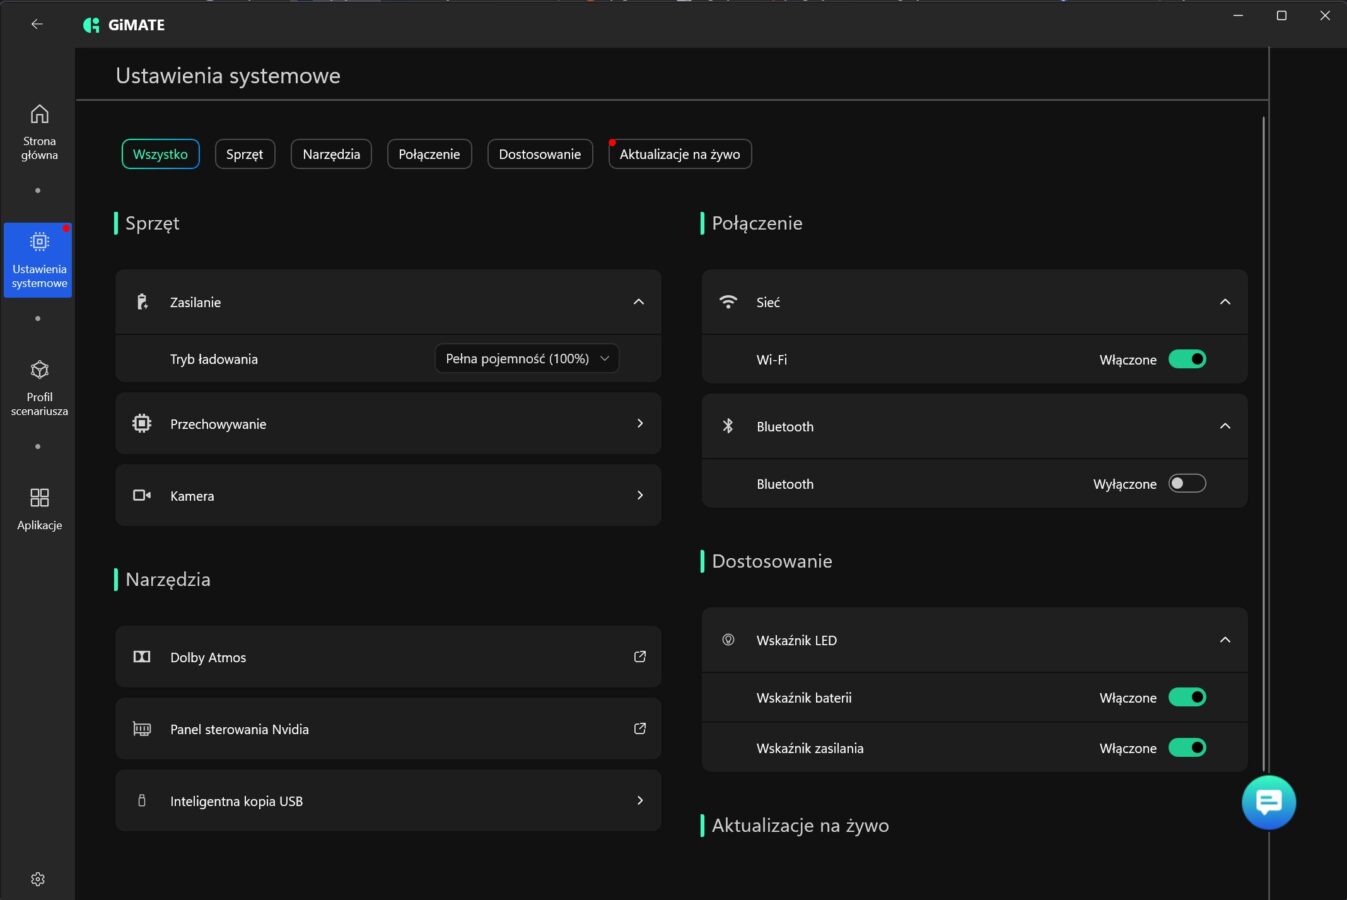This screenshot has height=900, width=1347.
Task: Turn off the Wi-Fi switch
Action: (1187, 359)
